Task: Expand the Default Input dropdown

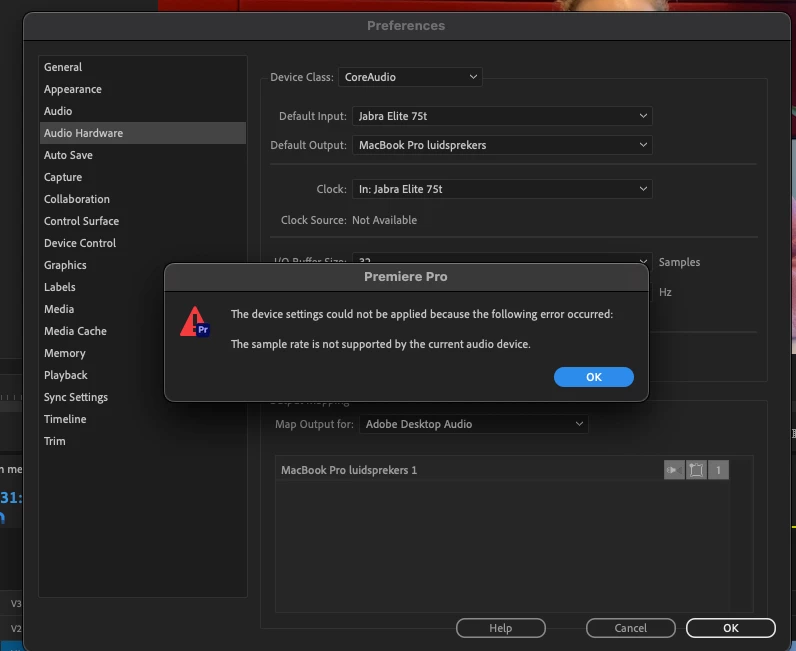Action: 502,116
